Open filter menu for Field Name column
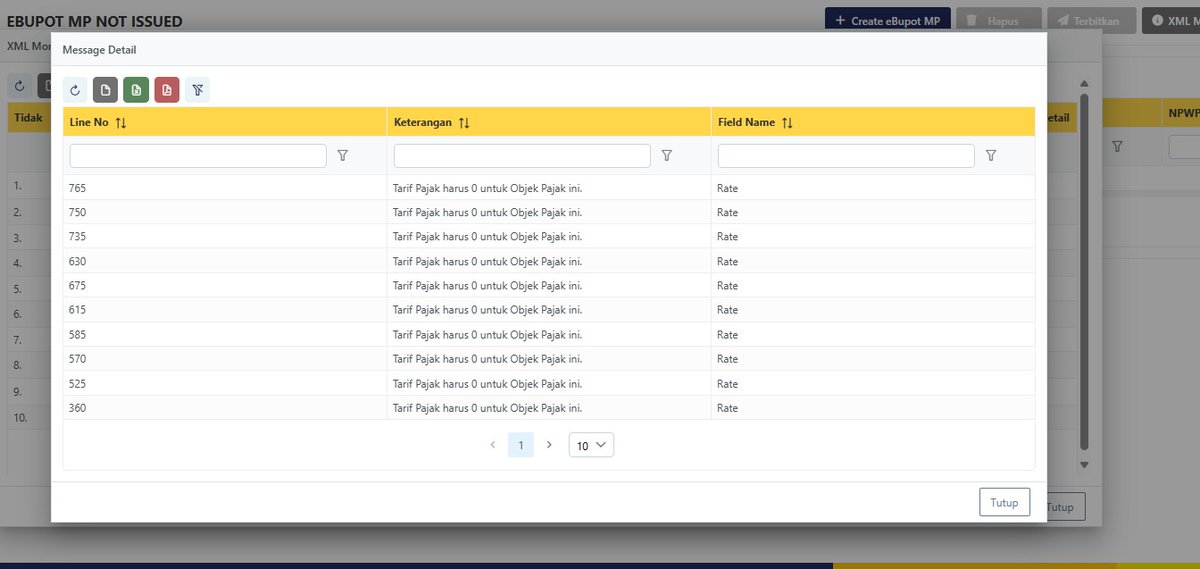 coord(991,156)
